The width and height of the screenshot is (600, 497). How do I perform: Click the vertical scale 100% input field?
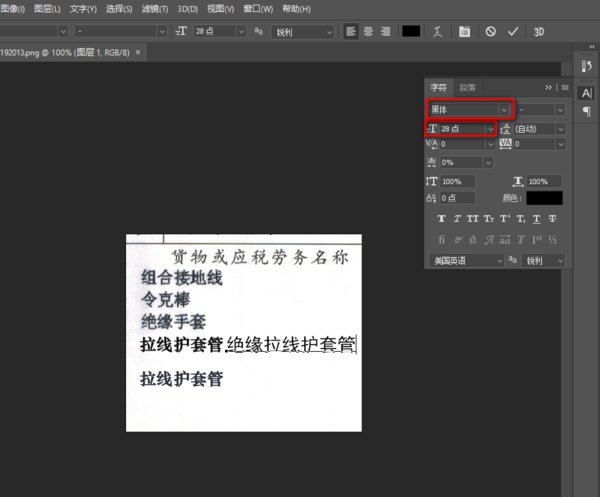click(x=458, y=181)
